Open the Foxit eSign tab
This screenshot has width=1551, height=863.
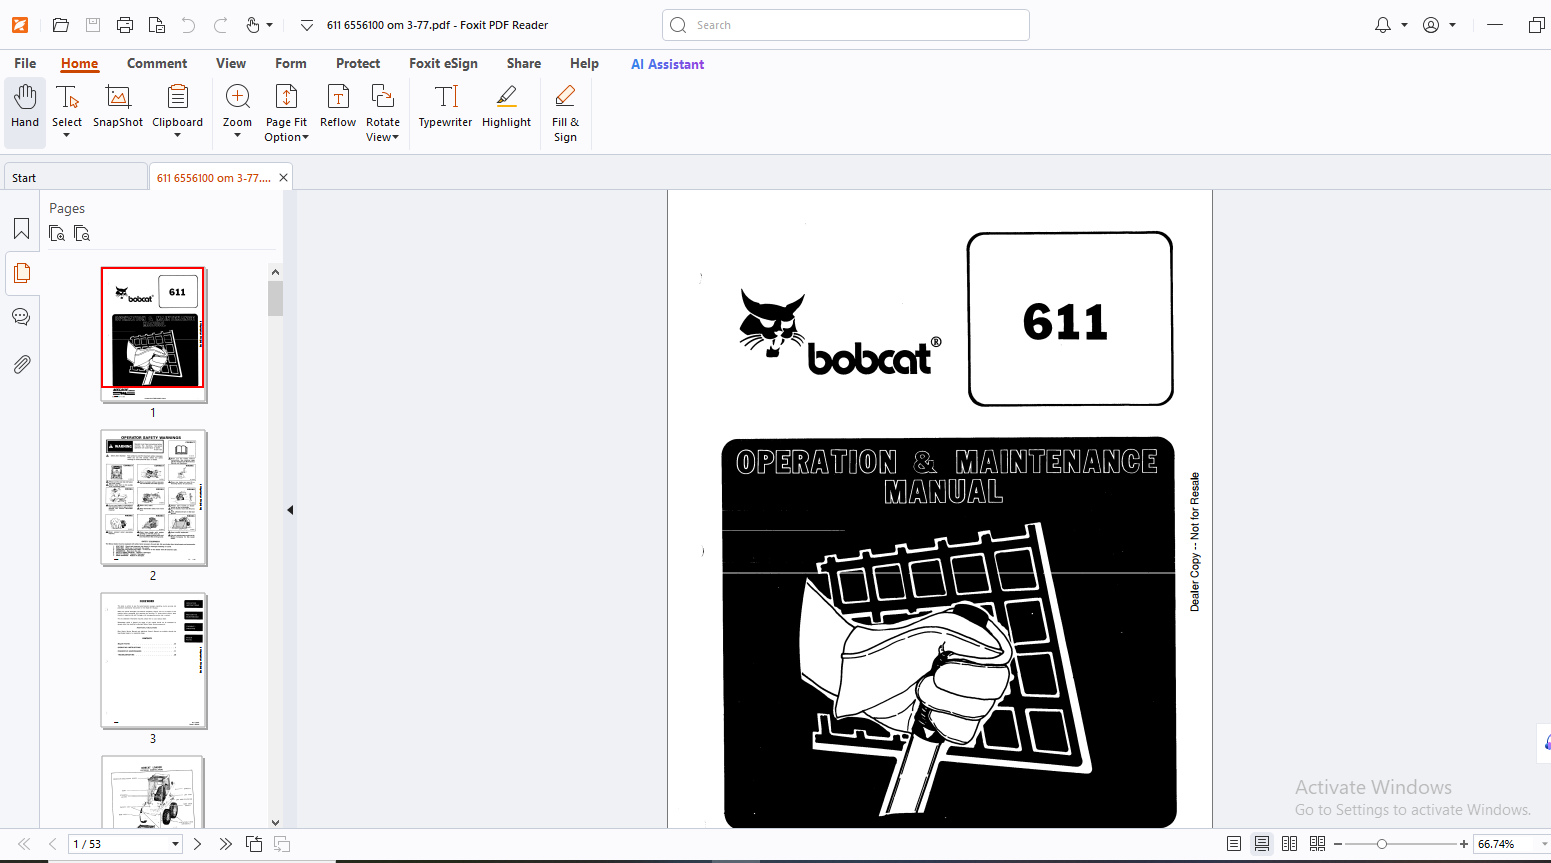click(x=443, y=63)
